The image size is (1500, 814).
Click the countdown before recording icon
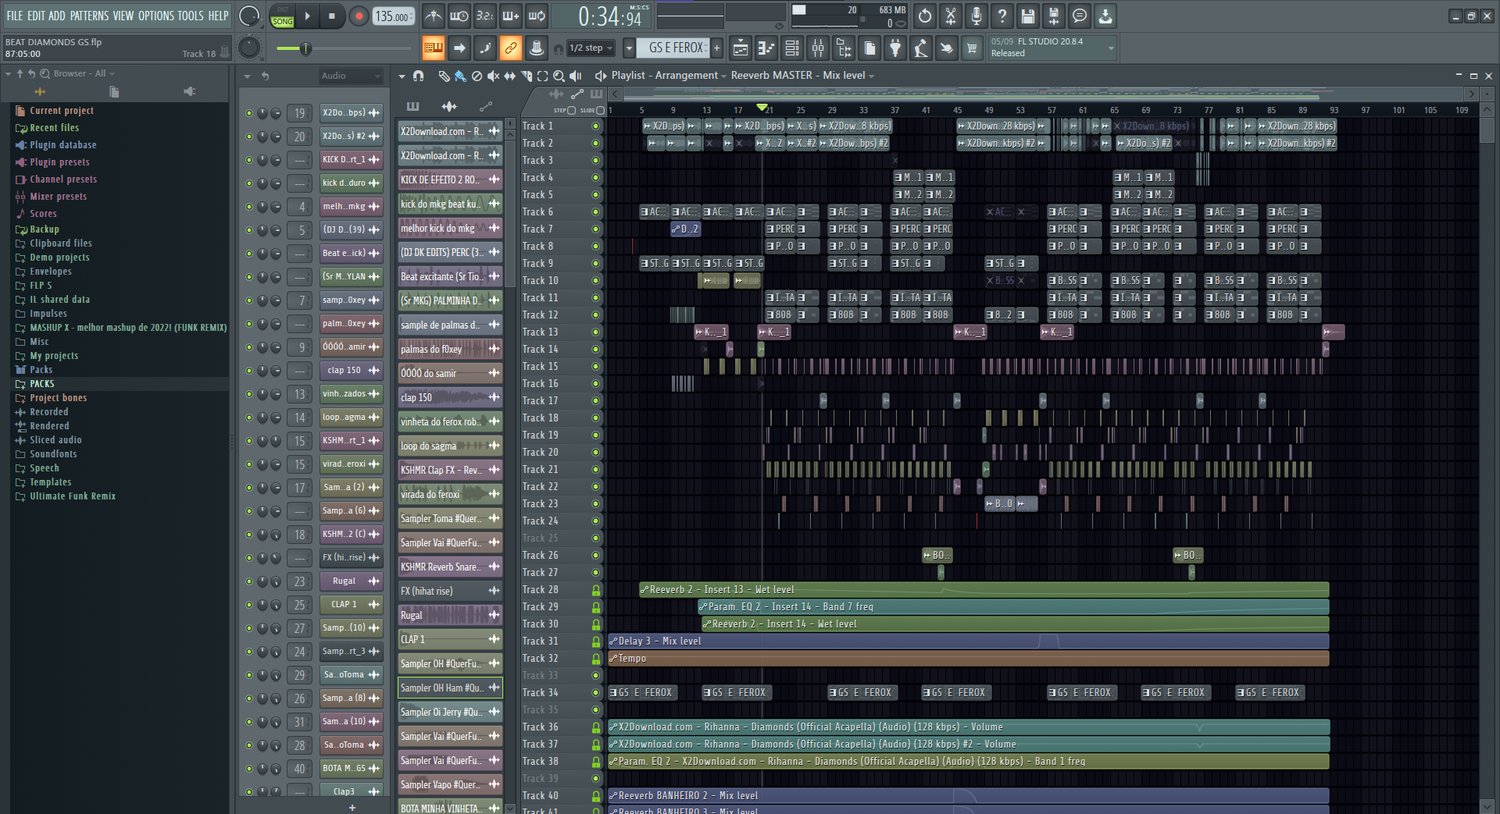(484, 16)
